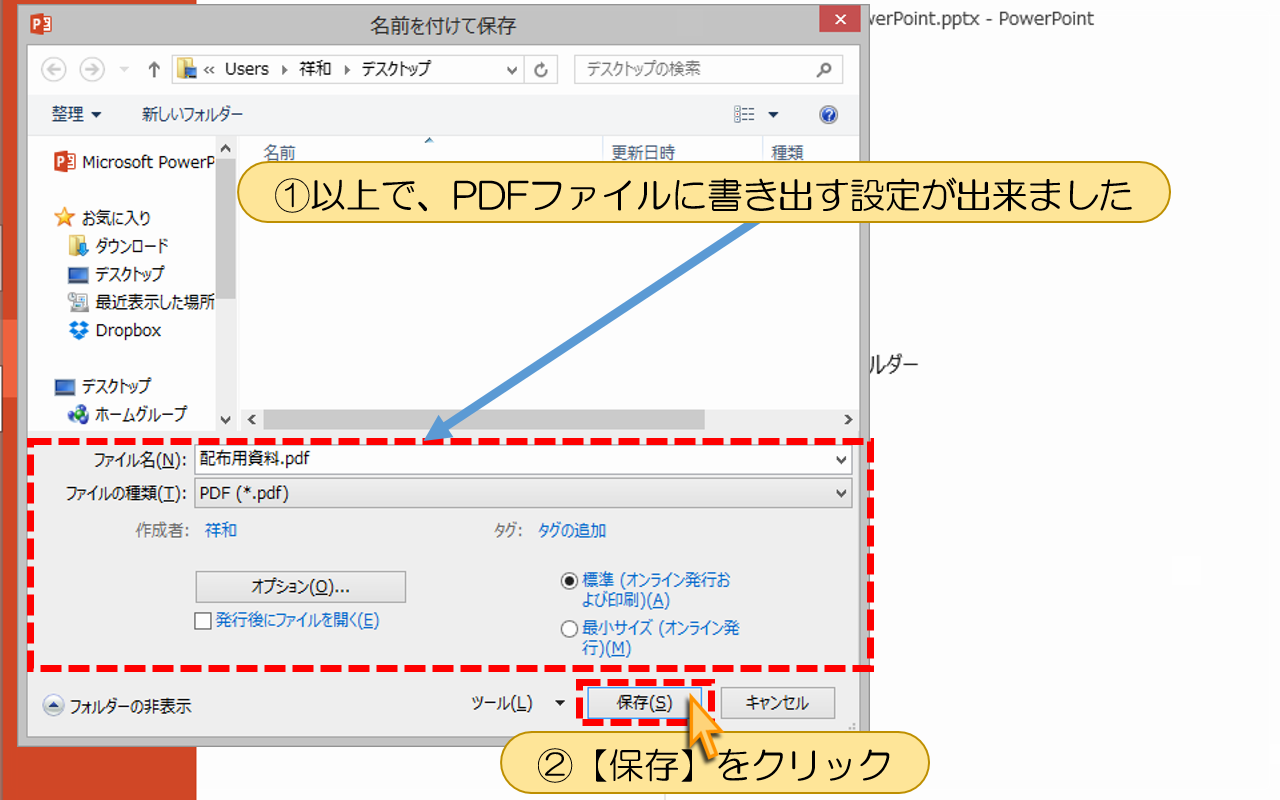Expand the ファイル名 dropdown arrow
The image size is (1280, 800).
pyautogui.click(x=840, y=460)
